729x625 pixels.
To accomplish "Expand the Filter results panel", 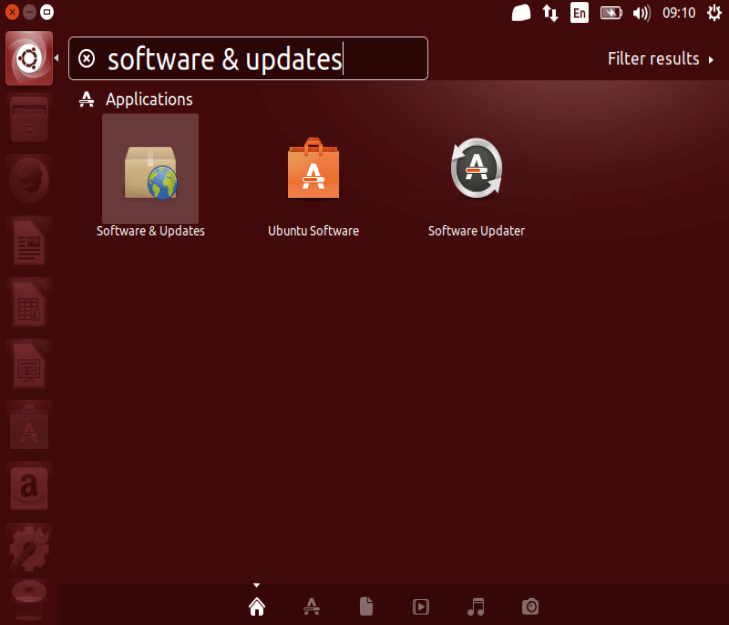I will [x=660, y=59].
